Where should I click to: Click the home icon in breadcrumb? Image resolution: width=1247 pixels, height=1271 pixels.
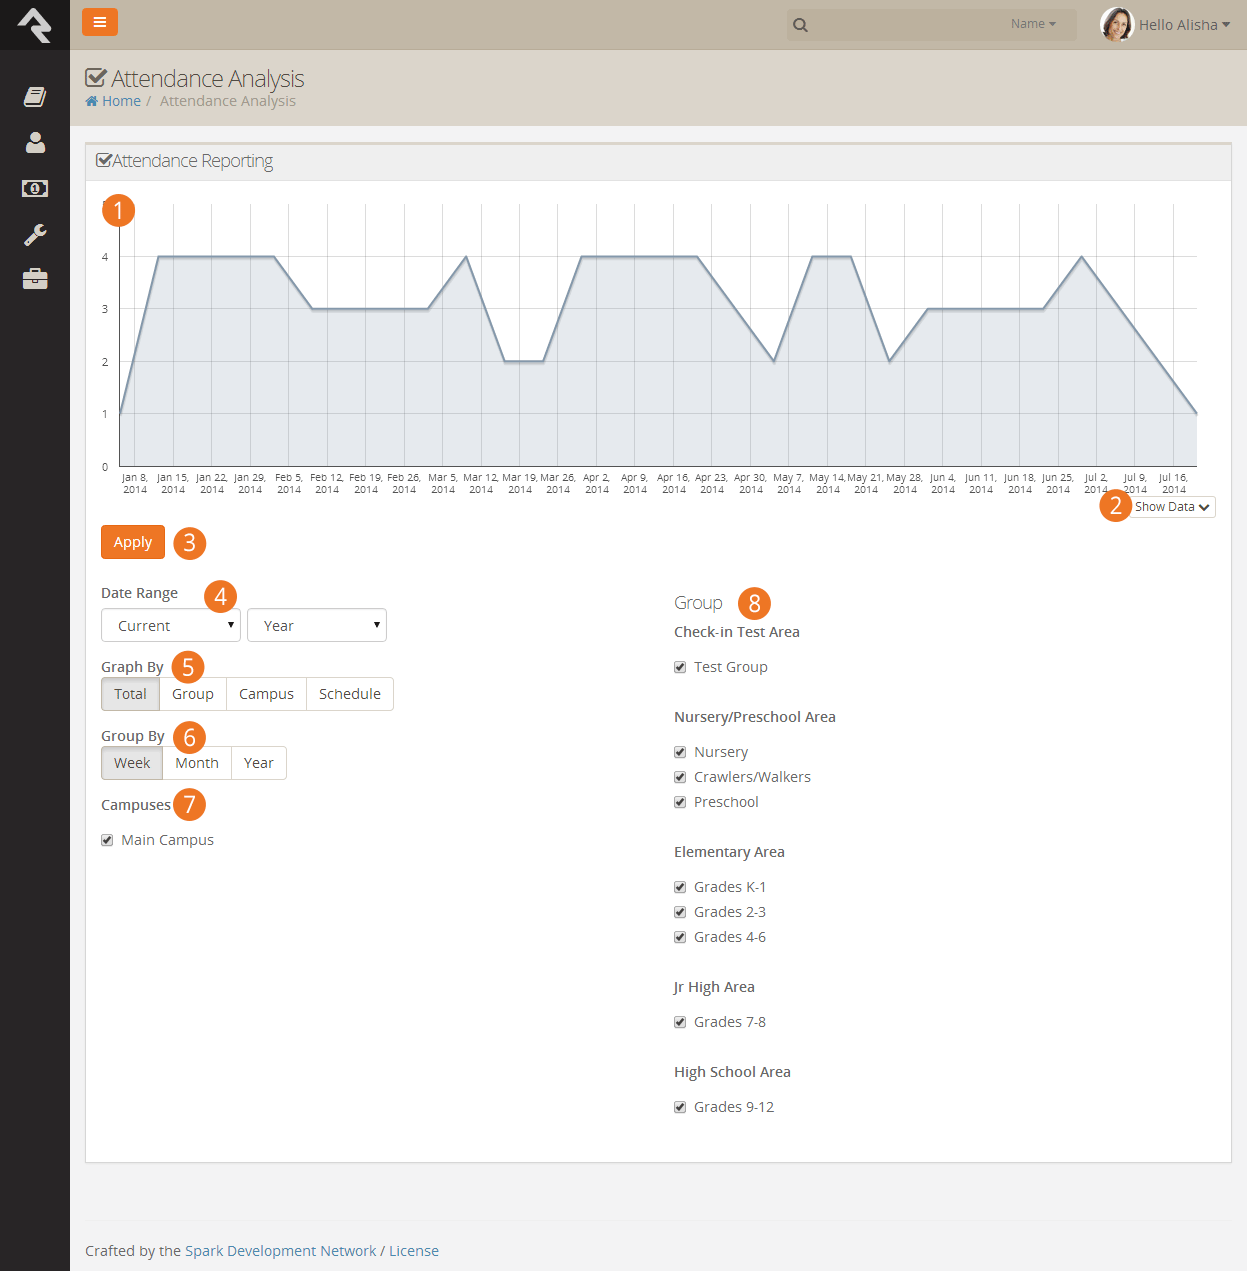click(x=92, y=101)
